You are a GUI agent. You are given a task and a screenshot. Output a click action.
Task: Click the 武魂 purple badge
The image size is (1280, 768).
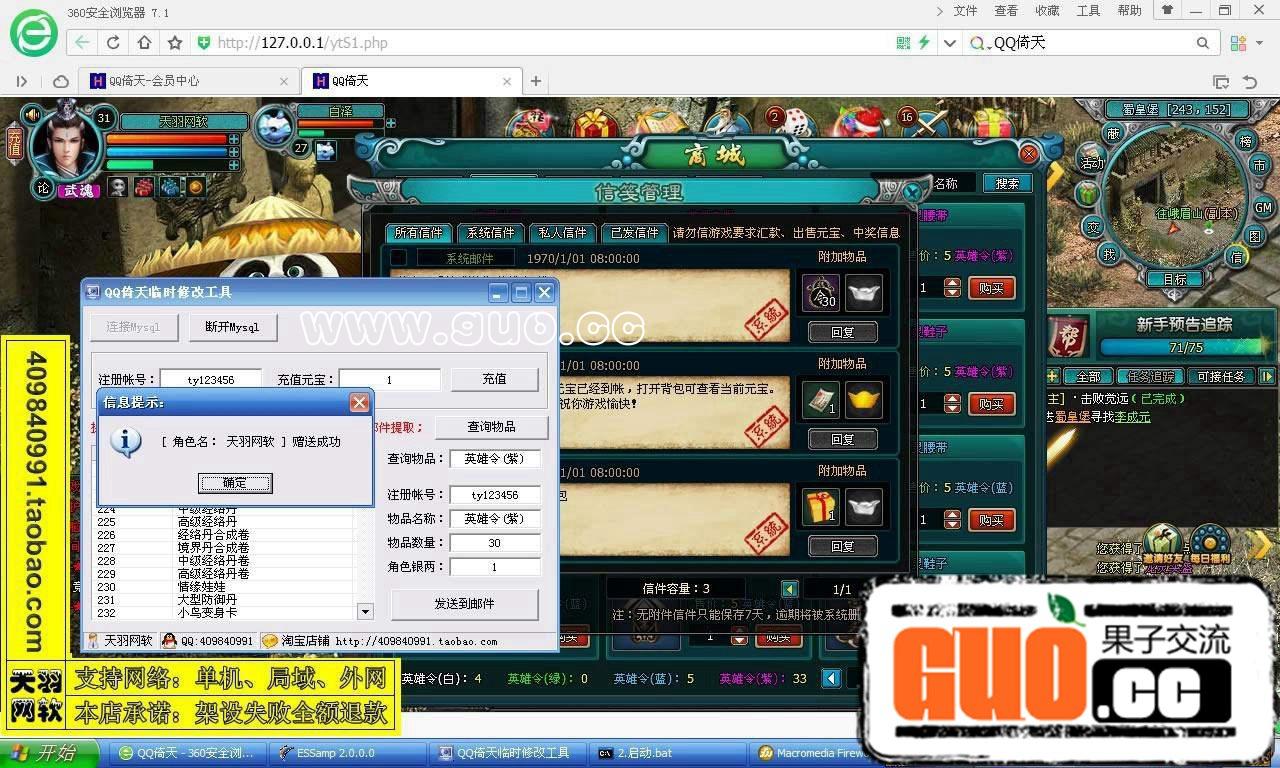78,191
